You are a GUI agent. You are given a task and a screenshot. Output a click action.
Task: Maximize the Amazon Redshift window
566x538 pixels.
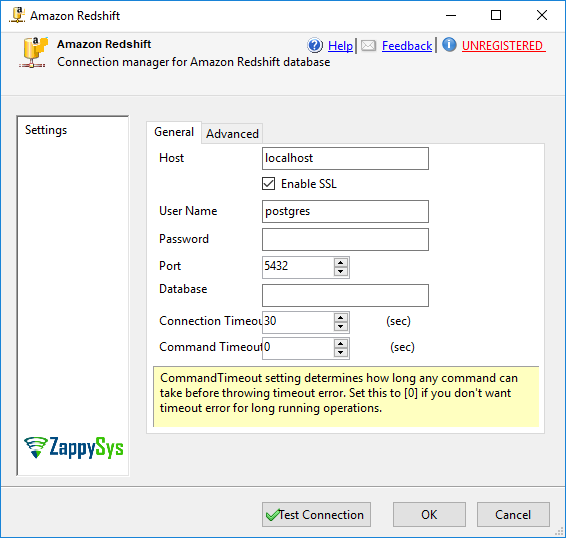click(496, 16)
